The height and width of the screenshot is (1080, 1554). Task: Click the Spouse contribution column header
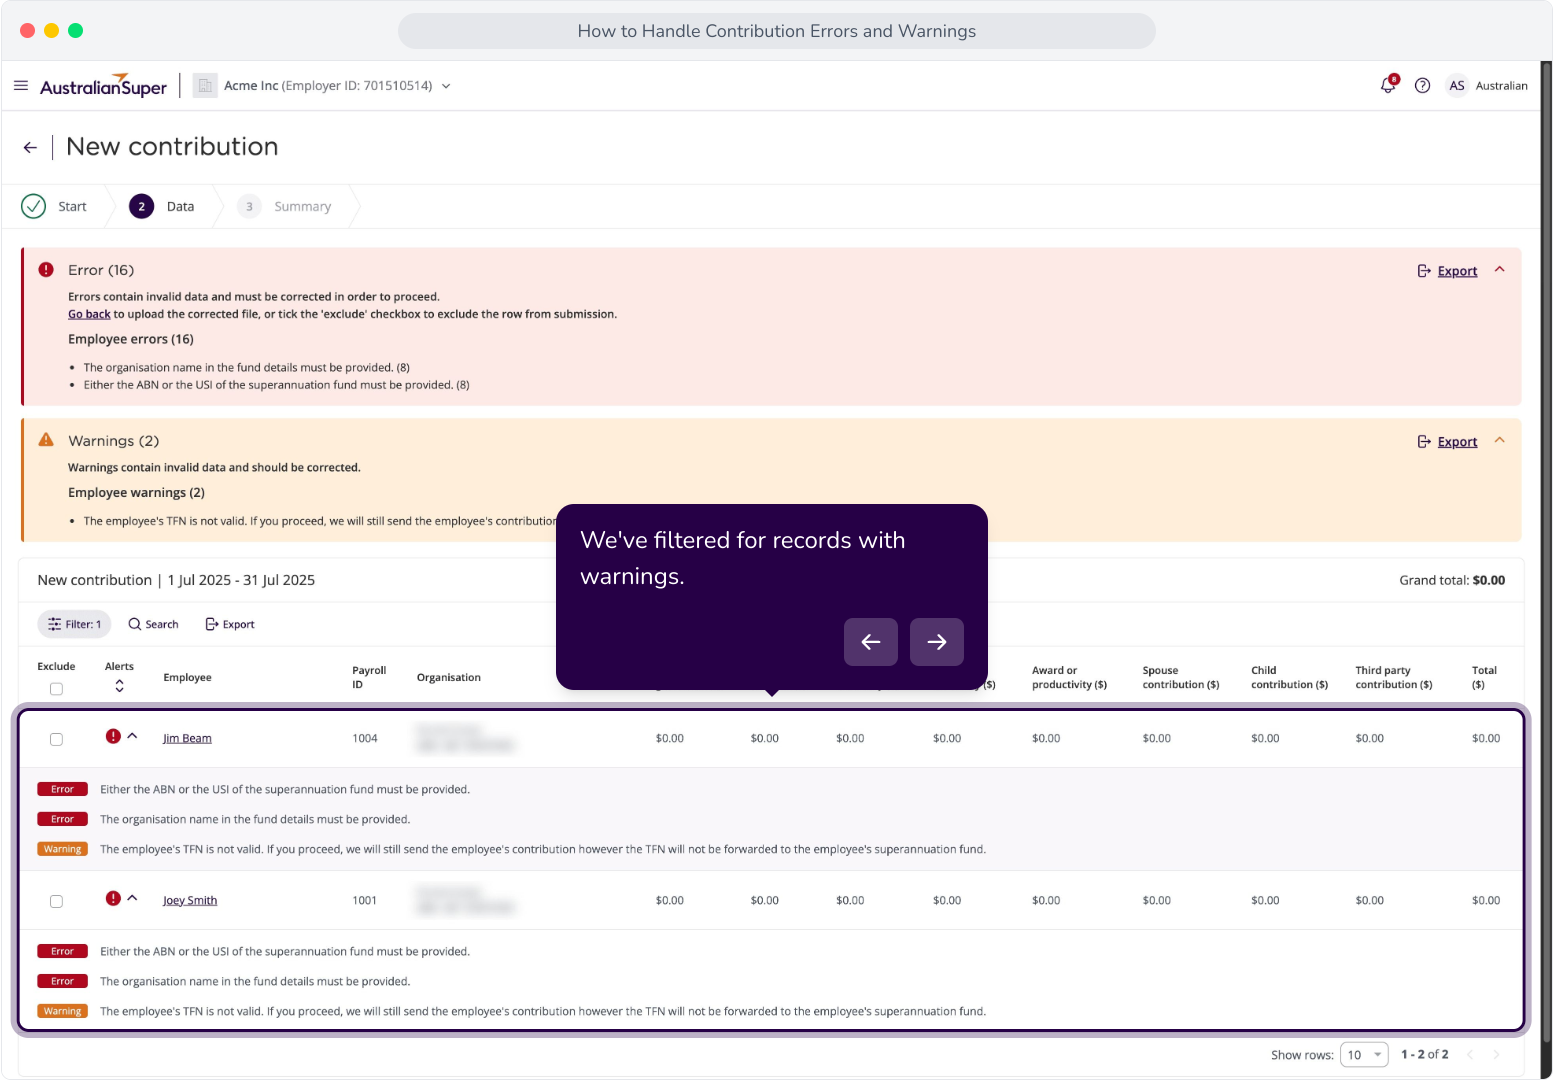coord(1180,678)
